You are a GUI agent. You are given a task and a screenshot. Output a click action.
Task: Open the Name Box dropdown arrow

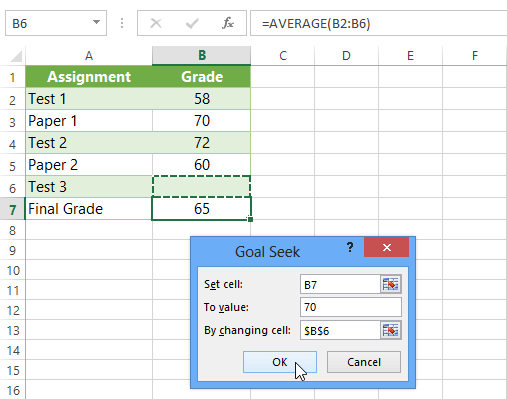pyautogui.click(x=96, y=22)
